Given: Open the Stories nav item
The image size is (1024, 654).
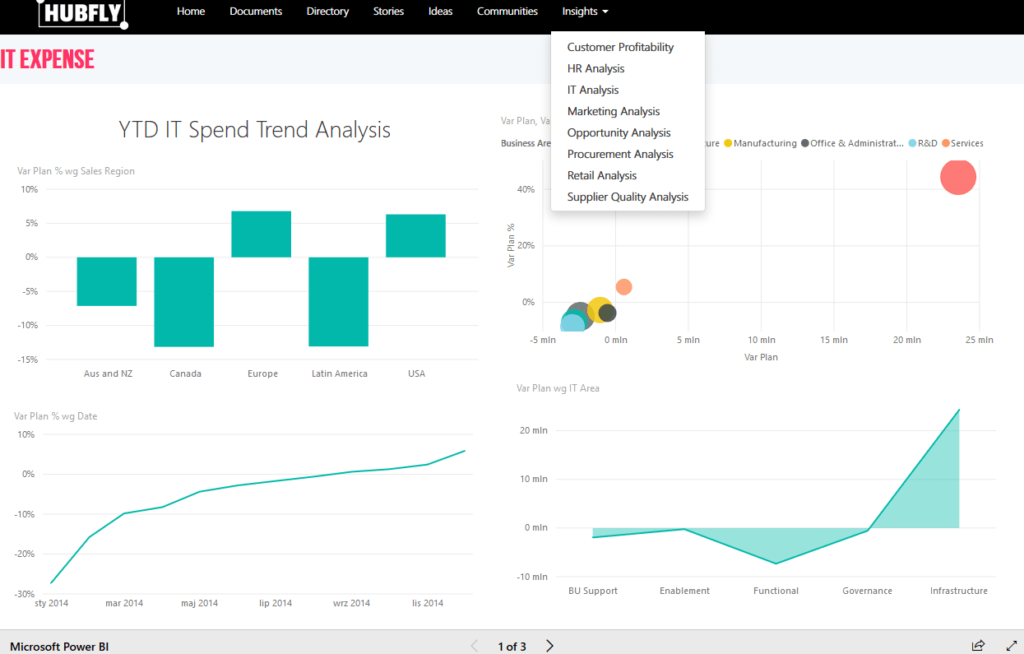Looking at the screenshot, I should coord(388,11).
